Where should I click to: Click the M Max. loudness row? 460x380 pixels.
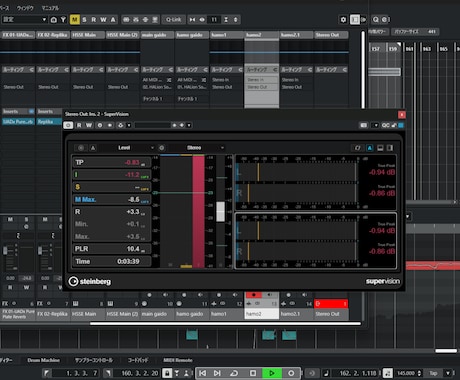[112, 199]
